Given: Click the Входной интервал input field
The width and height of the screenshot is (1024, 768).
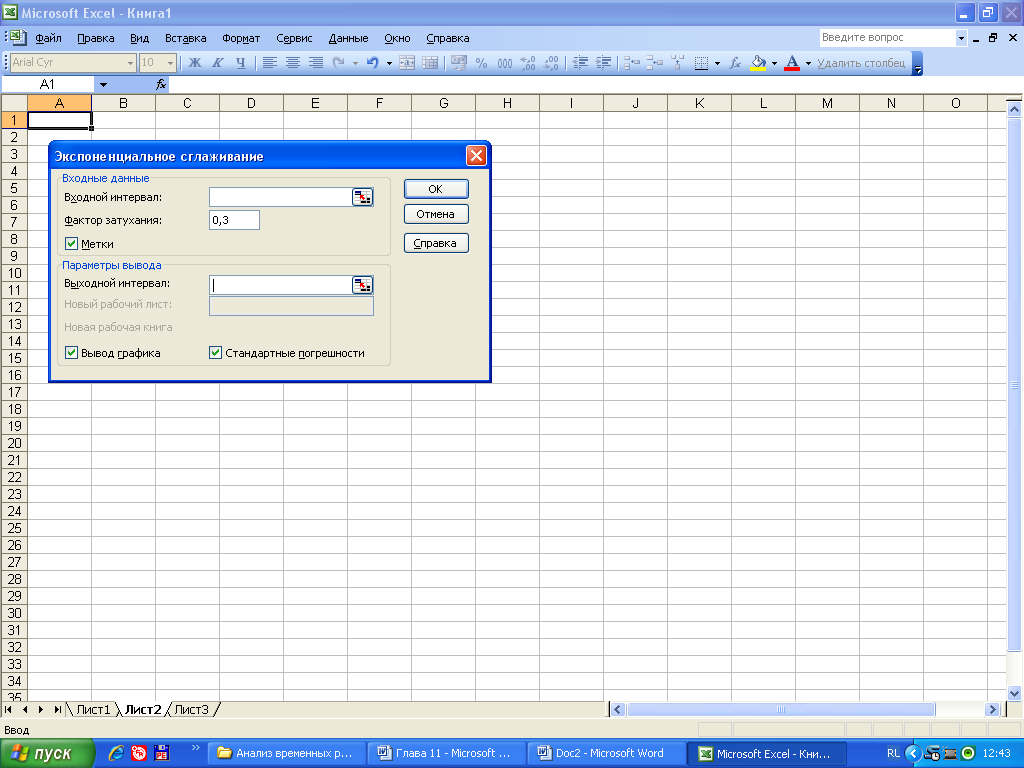Looking at the screenshot, I should [x=281, y=197].
